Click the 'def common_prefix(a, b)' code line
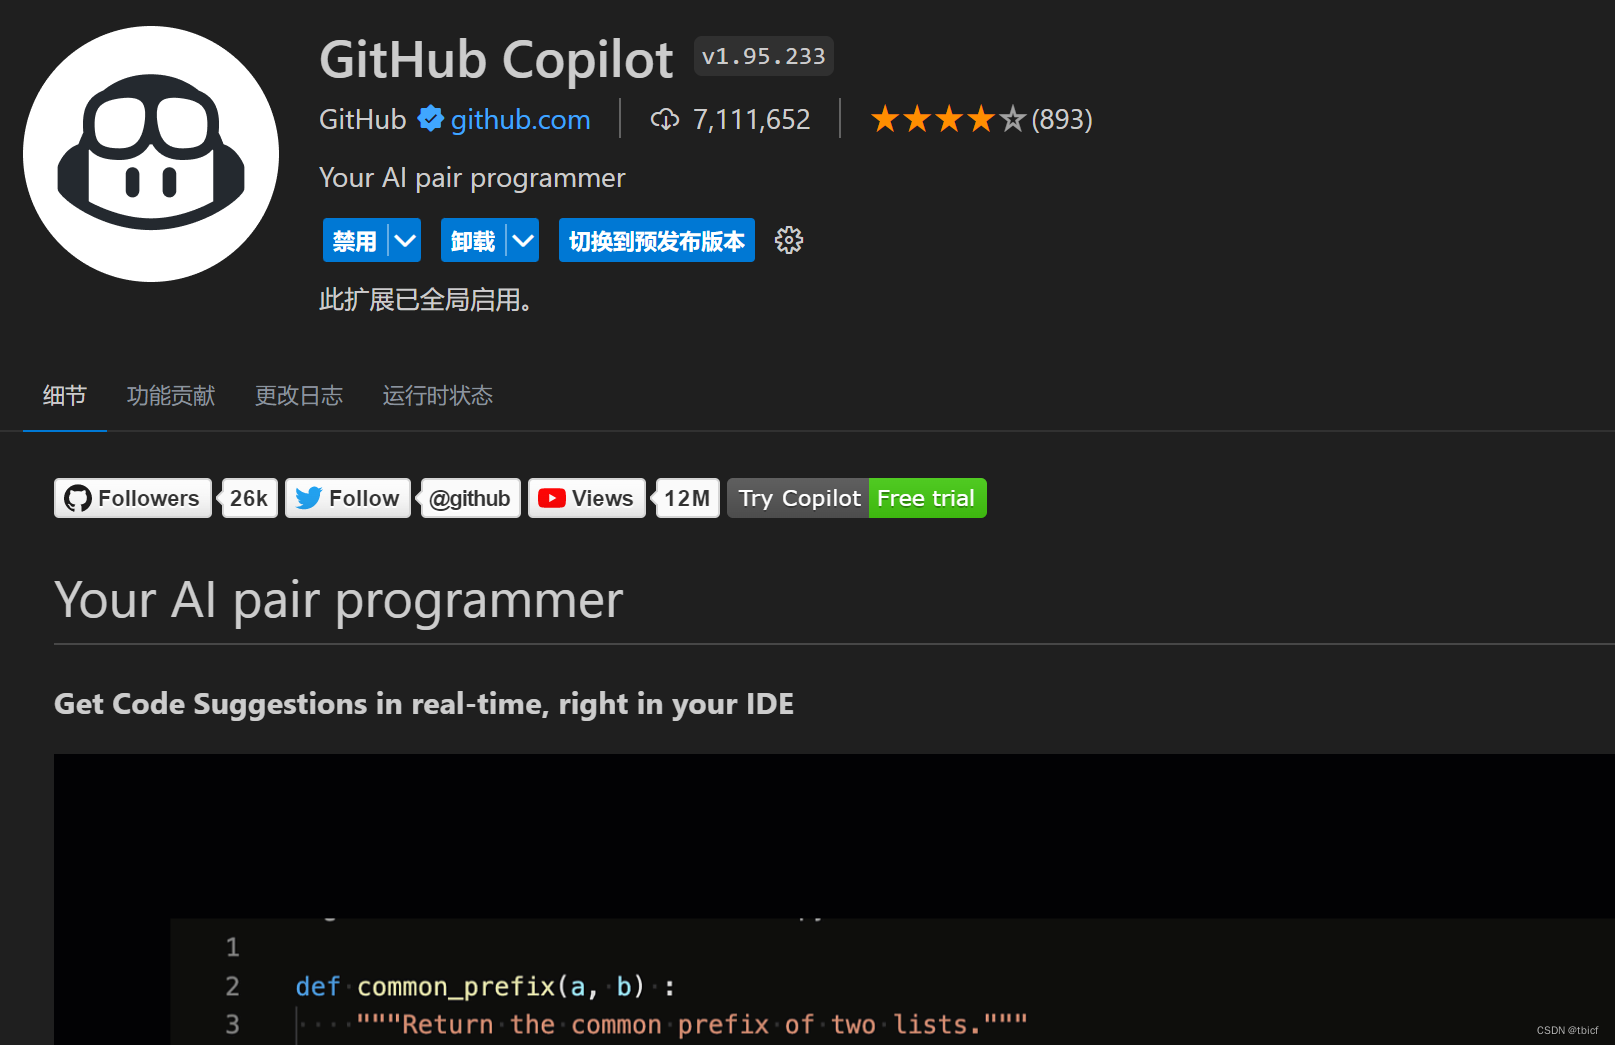 pos(485,987)
